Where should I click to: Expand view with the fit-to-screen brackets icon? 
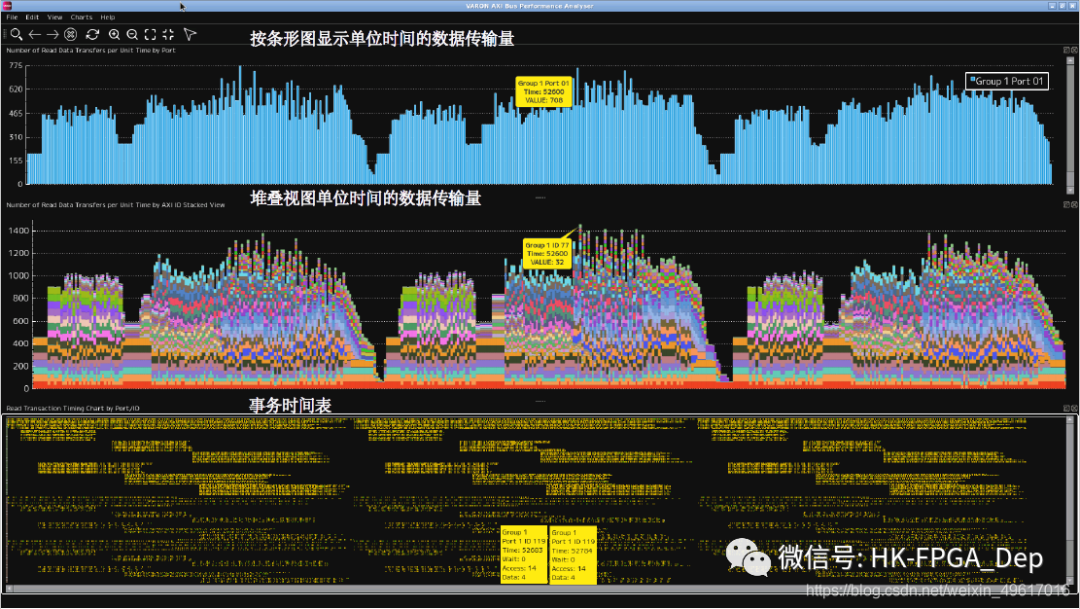point(150,34)
